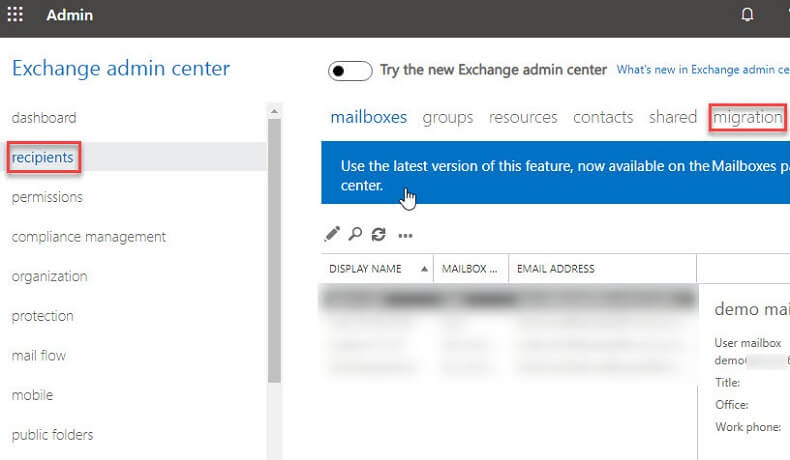
Task: Open the mail flow section
Action: click(x=39, y=356)
